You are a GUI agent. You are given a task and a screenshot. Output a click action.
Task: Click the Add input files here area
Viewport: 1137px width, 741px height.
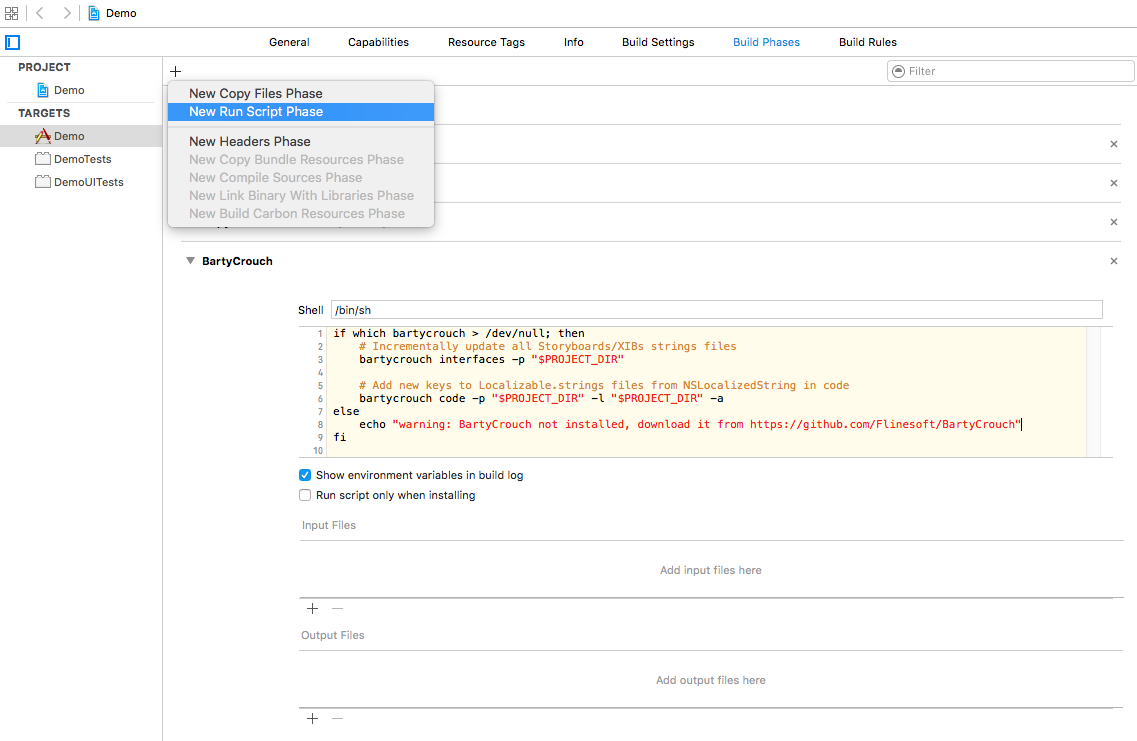(x=711, y=570)
